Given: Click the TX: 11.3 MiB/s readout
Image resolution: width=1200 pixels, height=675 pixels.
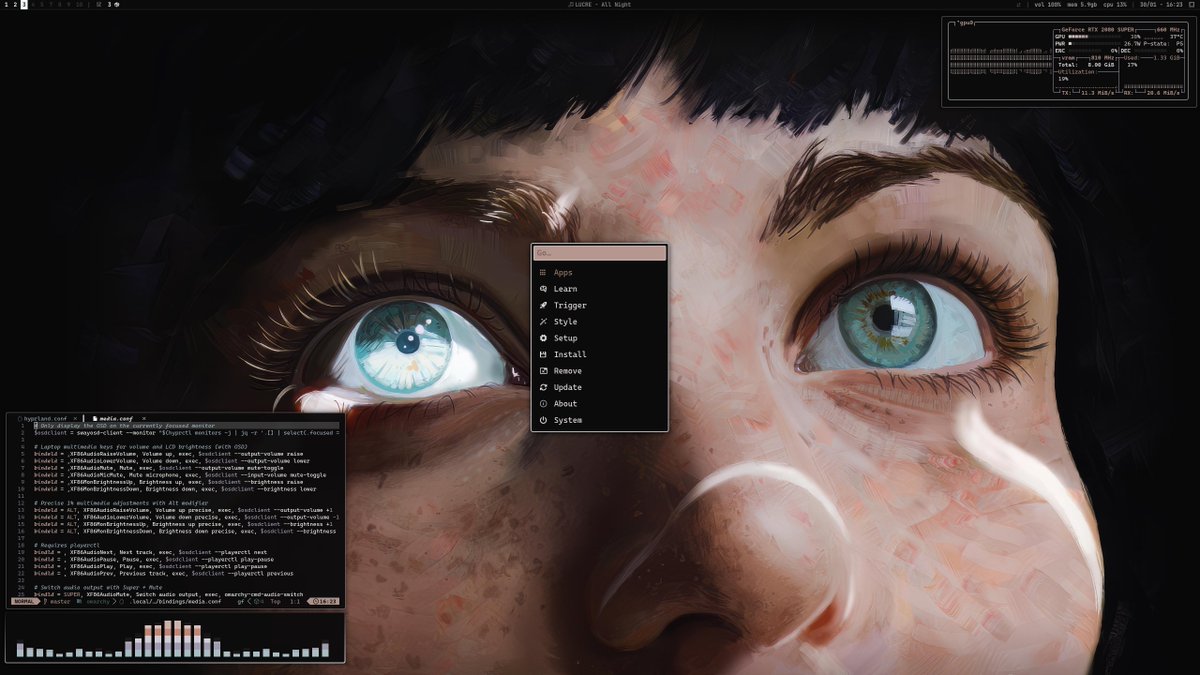Looking at the screenshot, I should click(1086, 92).
